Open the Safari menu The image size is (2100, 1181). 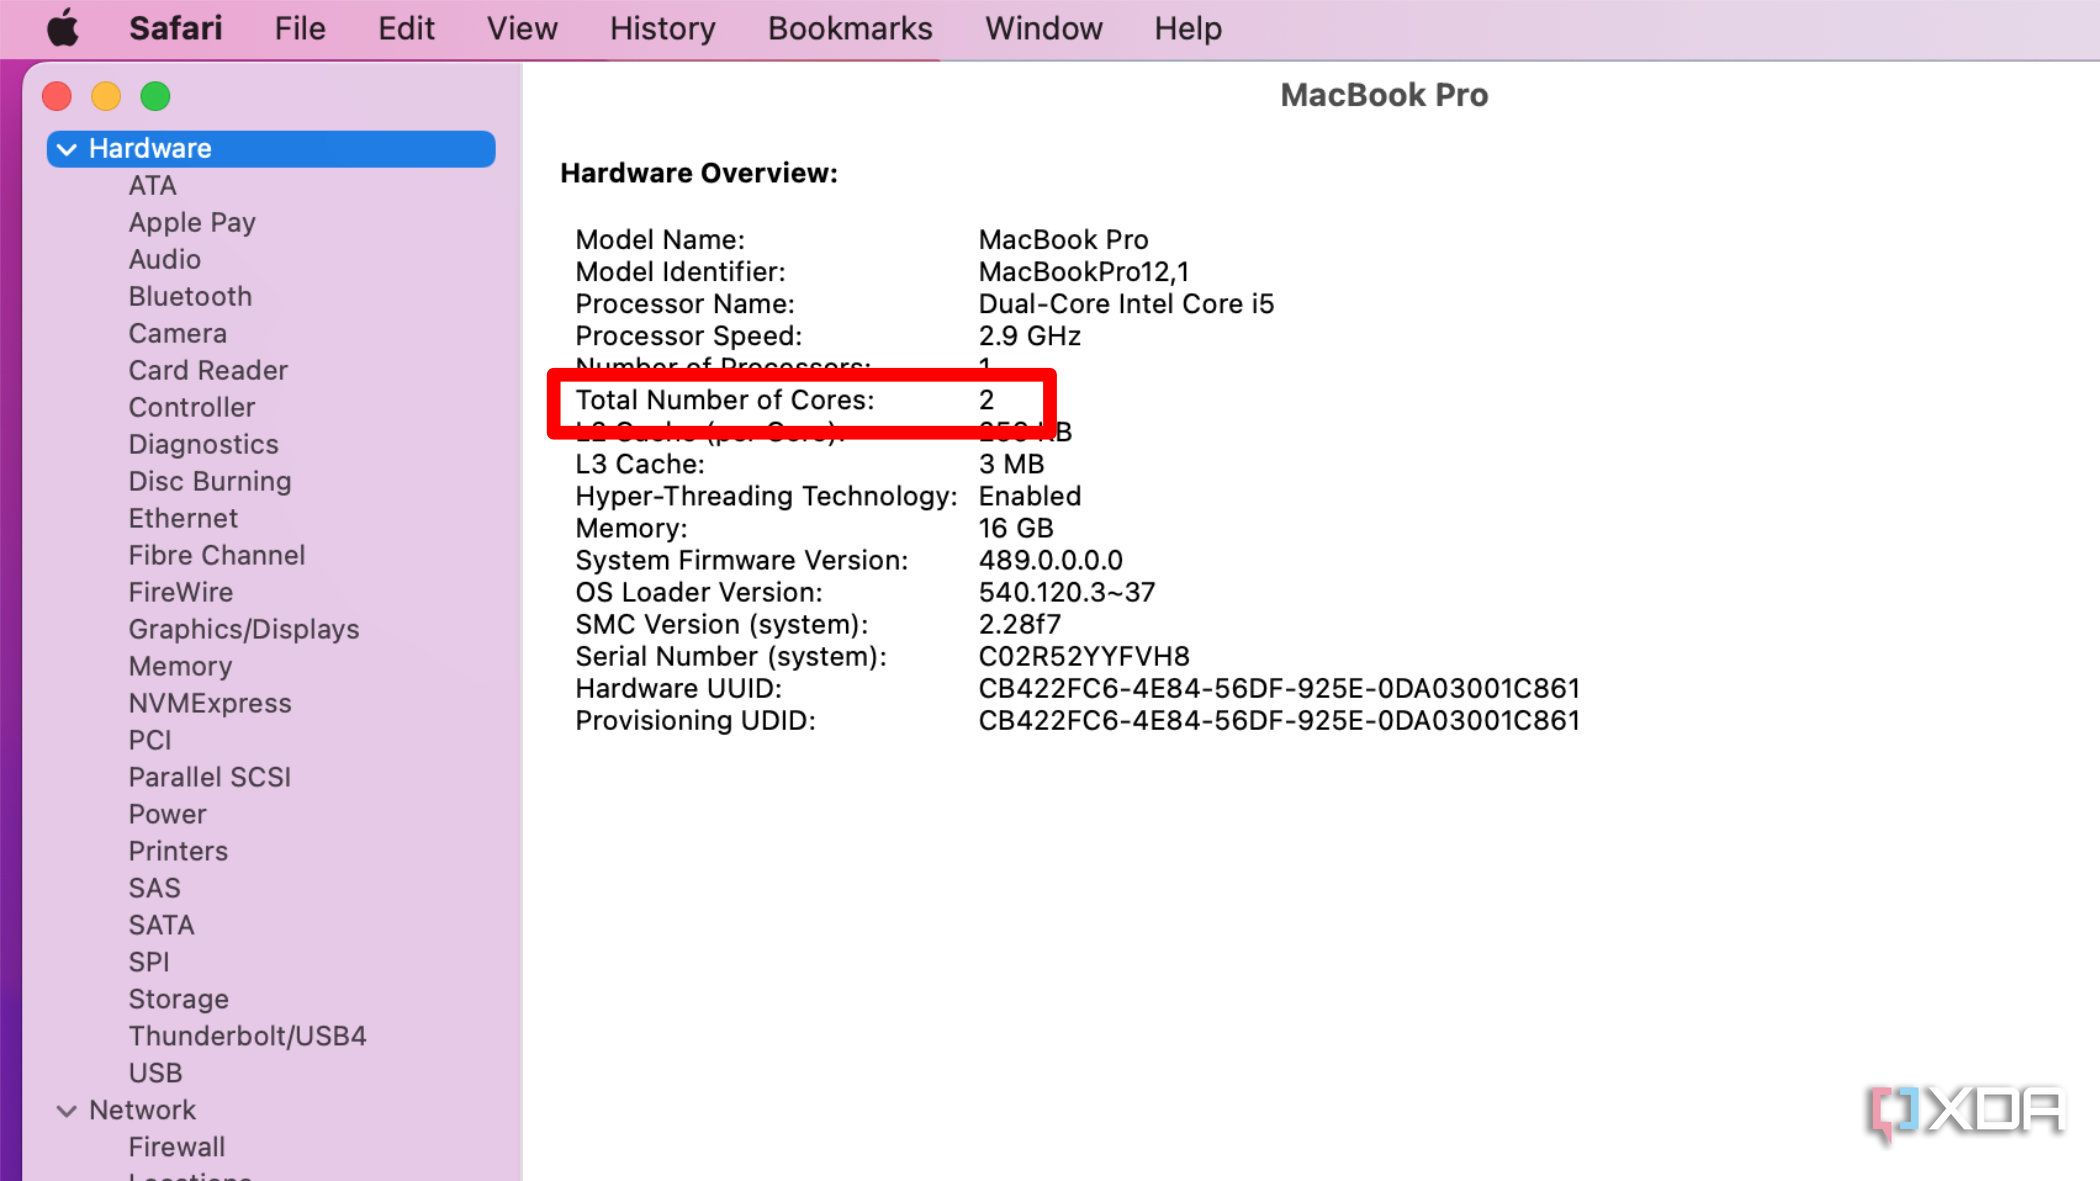[x=175, y=28]
